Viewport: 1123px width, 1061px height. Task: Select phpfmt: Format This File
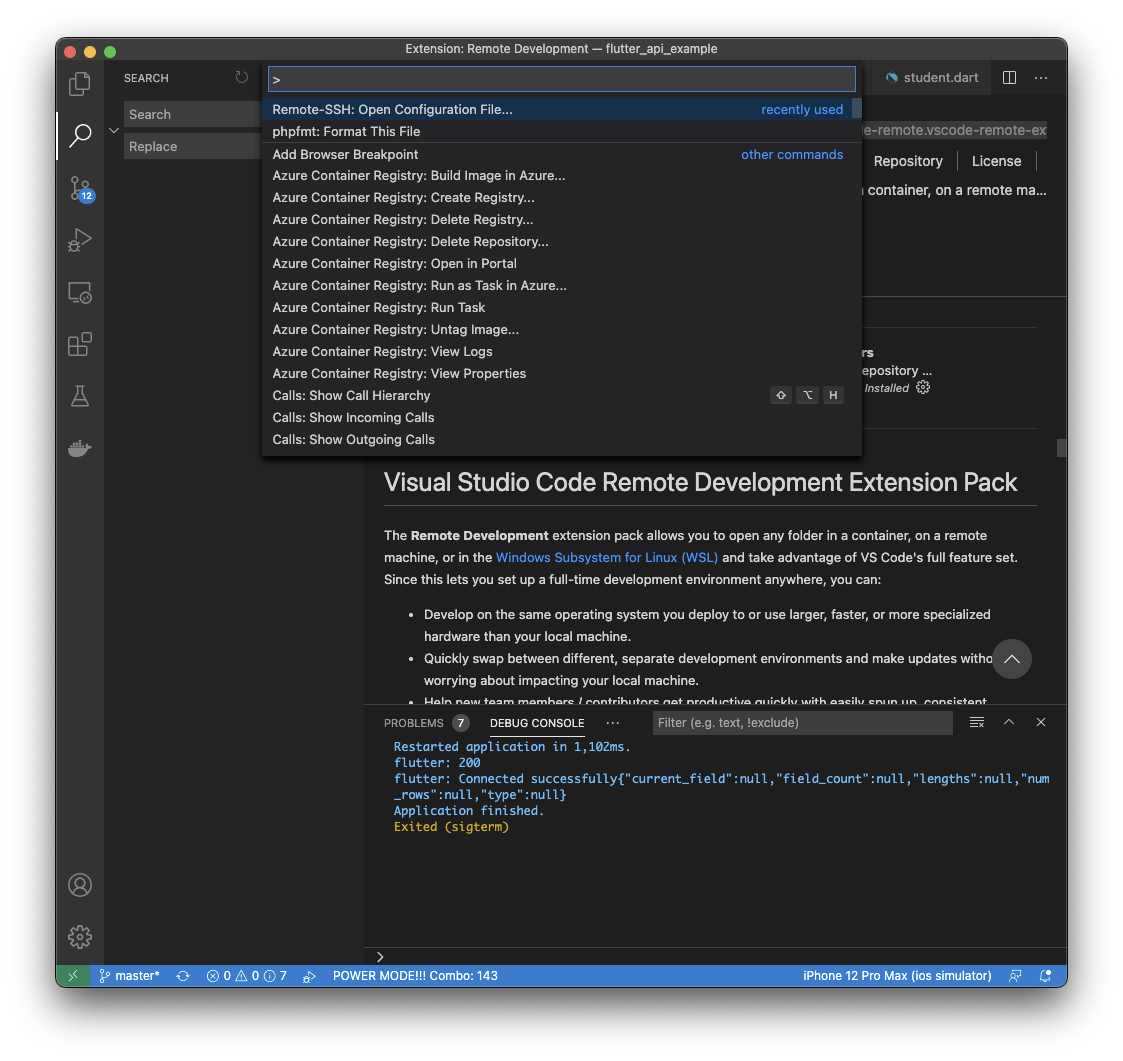562,132
